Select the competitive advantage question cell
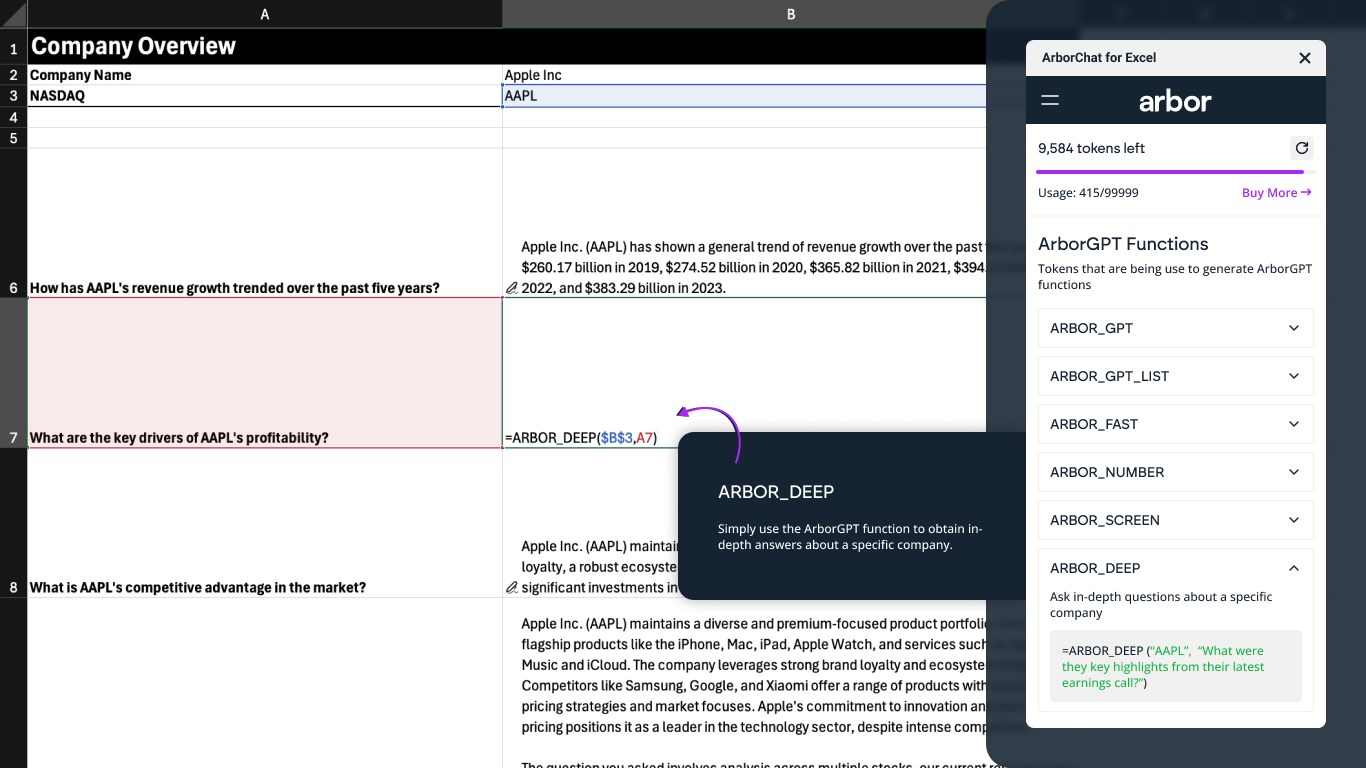 [265, 522]
